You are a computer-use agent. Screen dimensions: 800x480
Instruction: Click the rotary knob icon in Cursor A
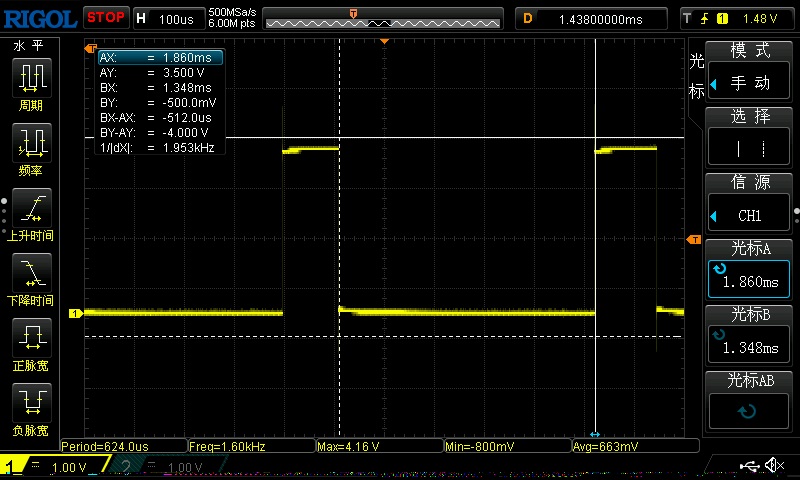pyautogui.click(x=719, y=268)
